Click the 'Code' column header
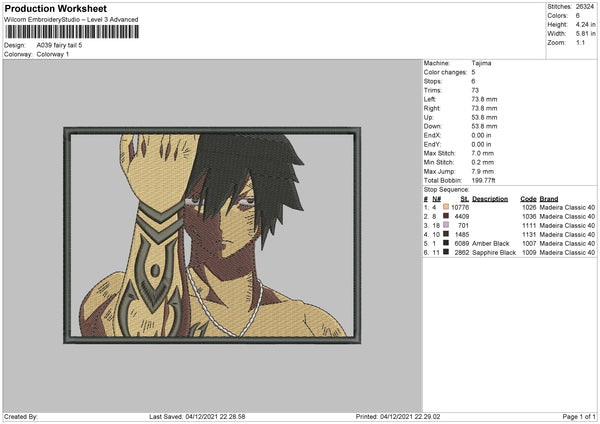 (528, 199)
